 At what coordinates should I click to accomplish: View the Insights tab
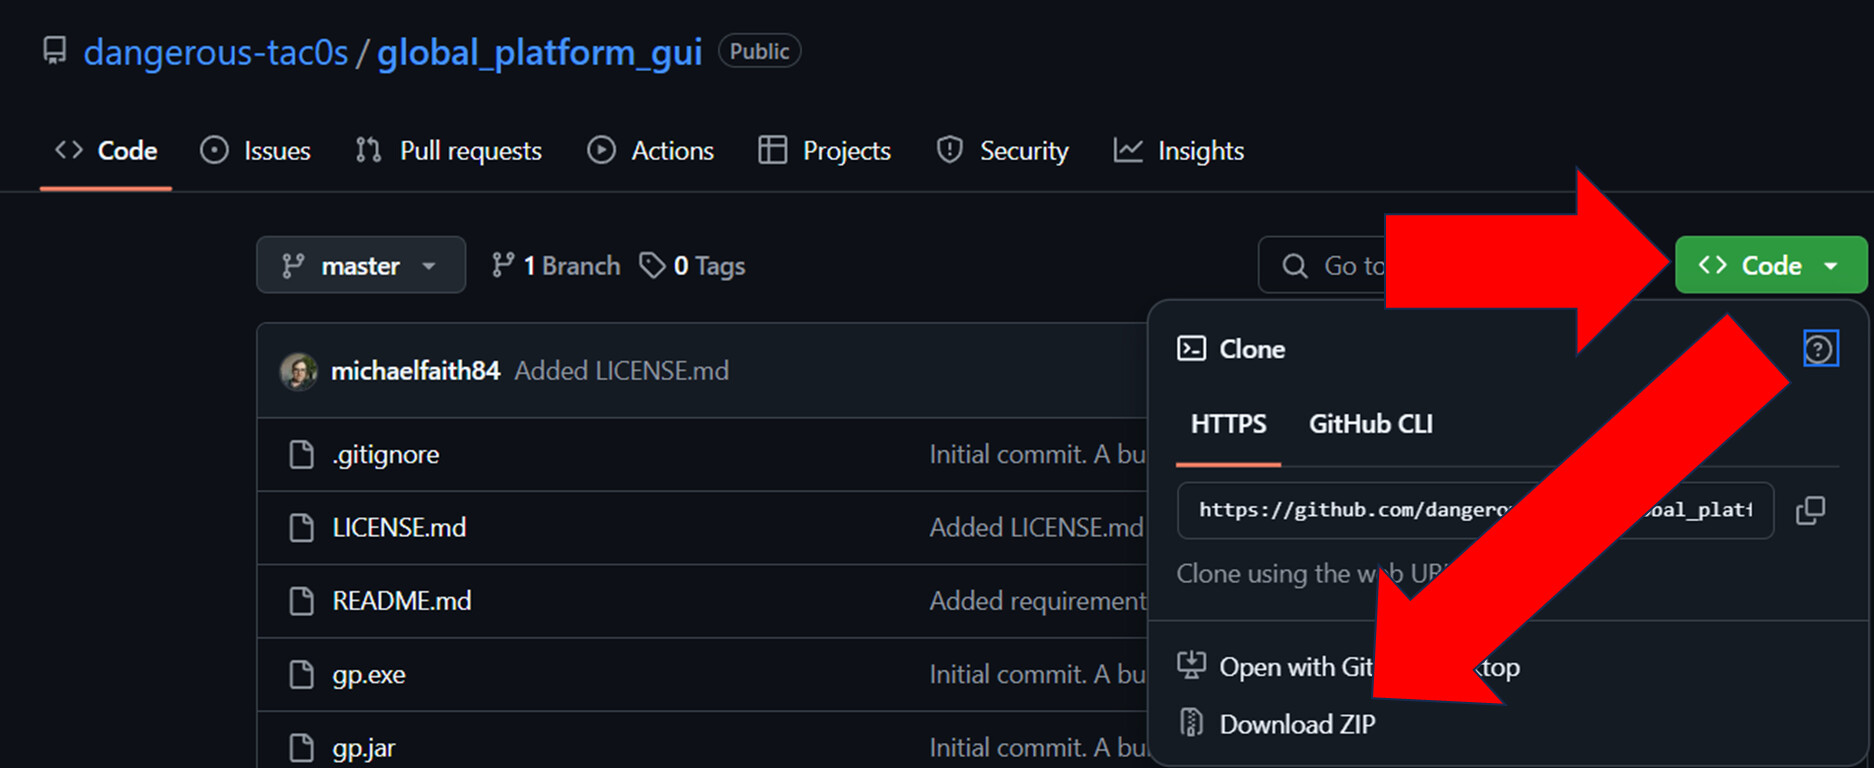click(1179, 151)
